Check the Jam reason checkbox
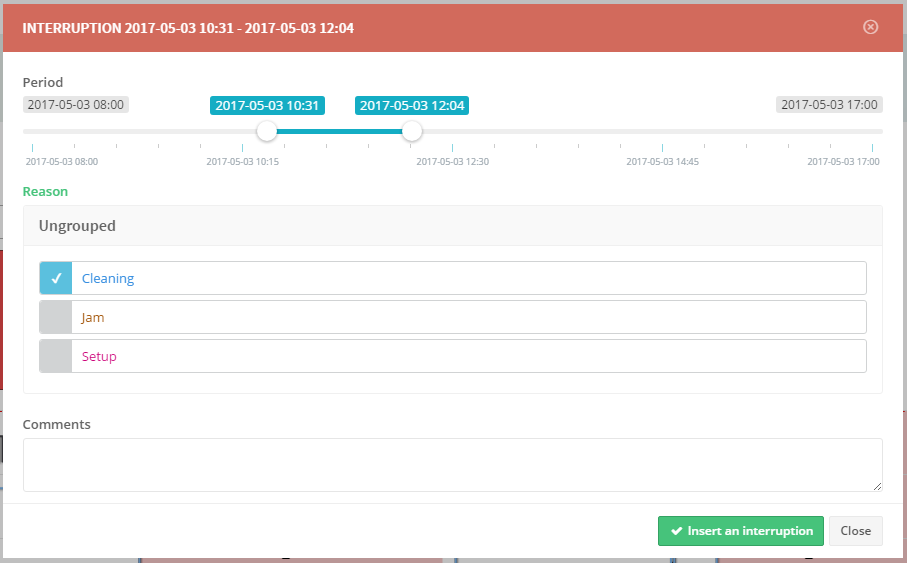Viewport: 907px width, 563px height. pos(56,317)
